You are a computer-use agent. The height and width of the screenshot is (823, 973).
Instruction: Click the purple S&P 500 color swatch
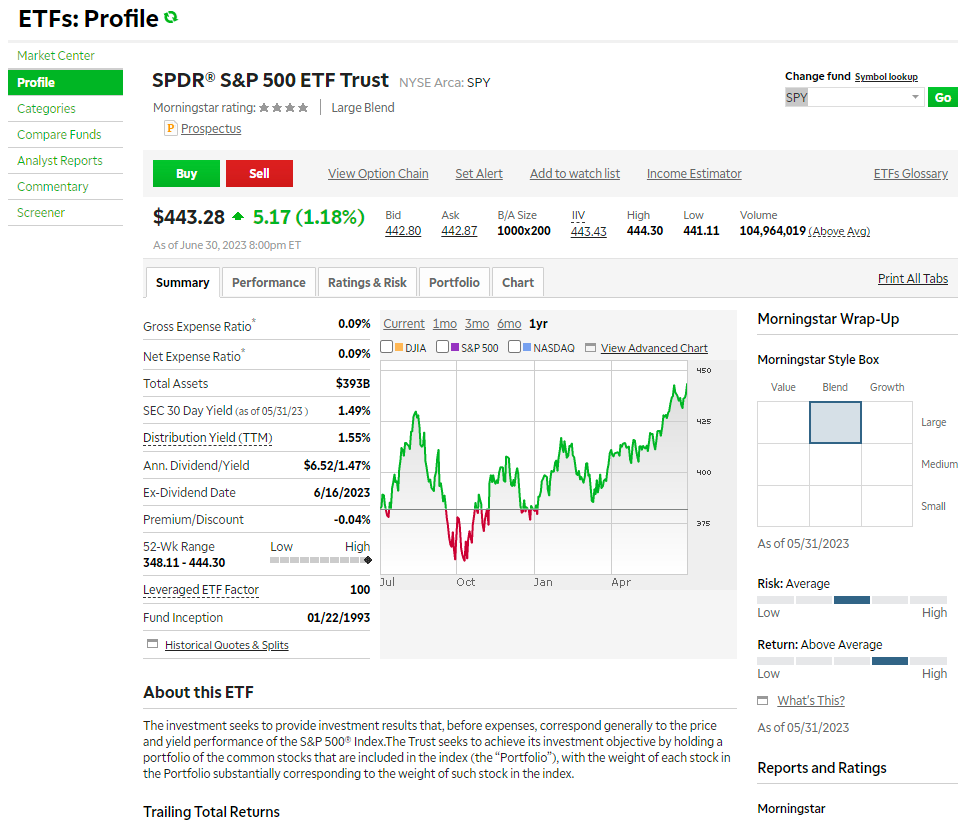[x=455, y=347]
